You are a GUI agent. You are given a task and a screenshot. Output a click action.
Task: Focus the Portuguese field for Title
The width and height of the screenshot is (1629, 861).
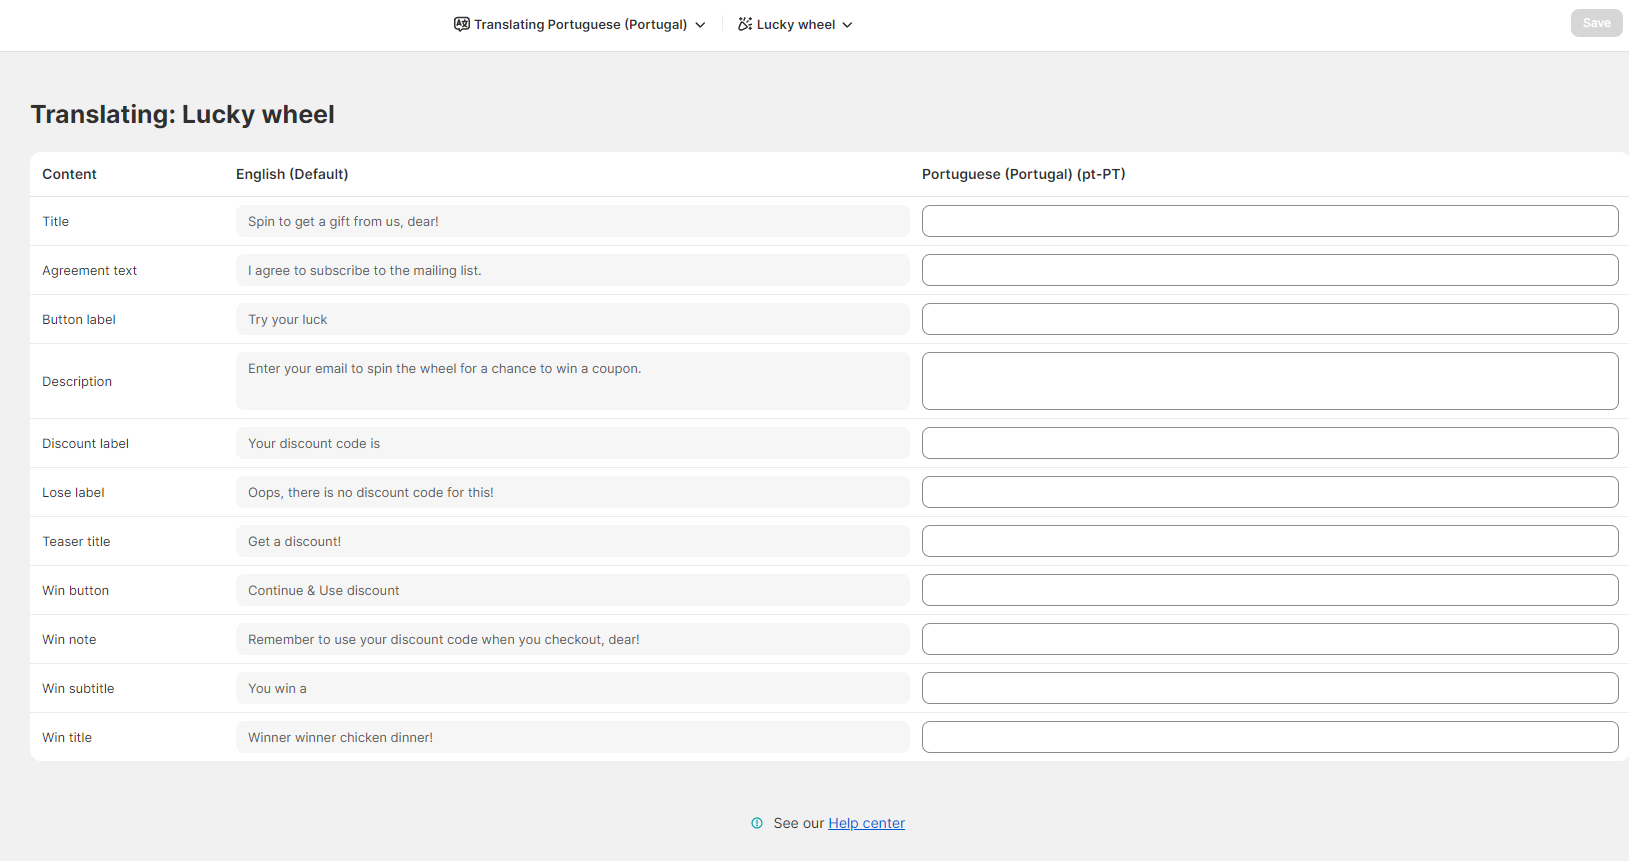(1270, 221)
